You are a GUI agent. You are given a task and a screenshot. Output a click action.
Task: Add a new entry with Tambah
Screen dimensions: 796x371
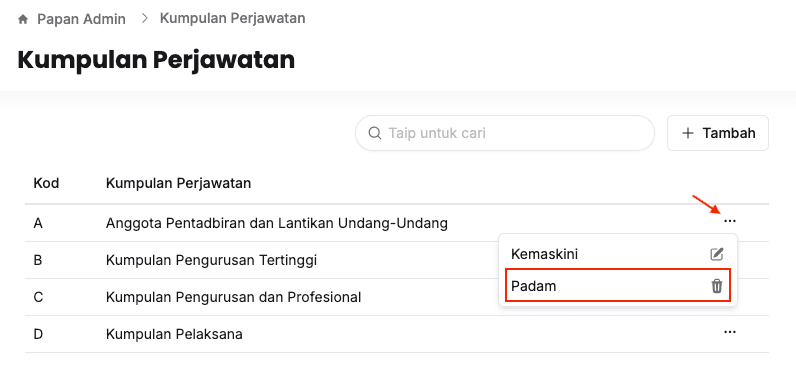click(x=718, y=133)
